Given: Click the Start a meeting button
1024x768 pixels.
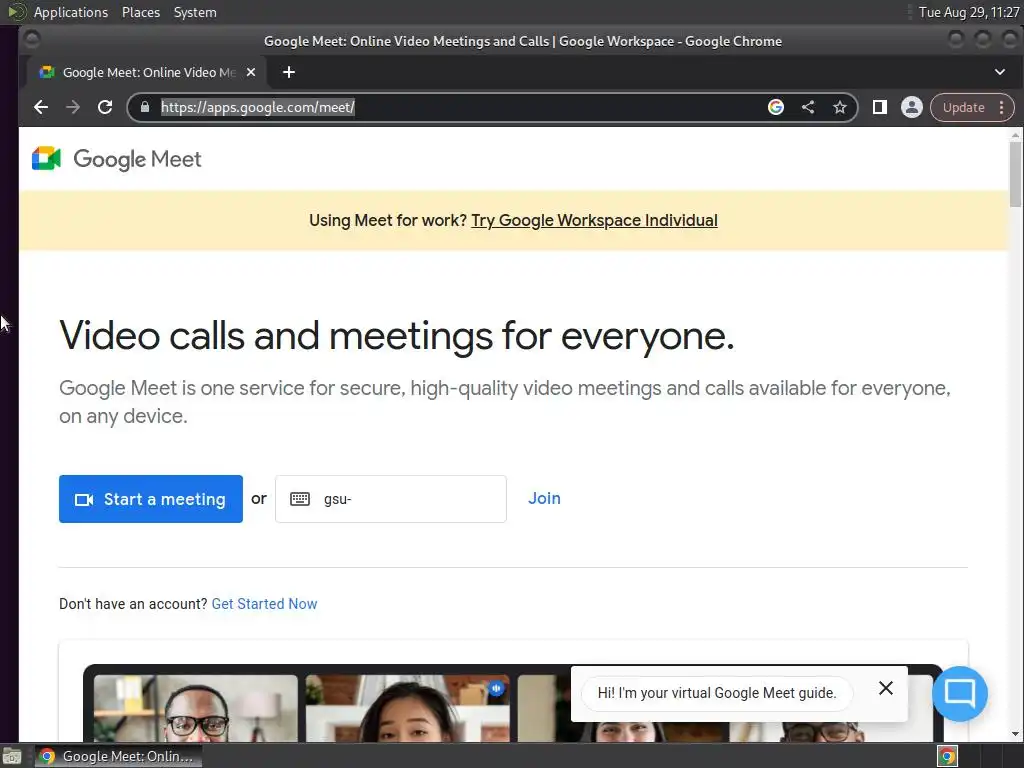Looking at the screenshot, I should (x=151, y=499).
